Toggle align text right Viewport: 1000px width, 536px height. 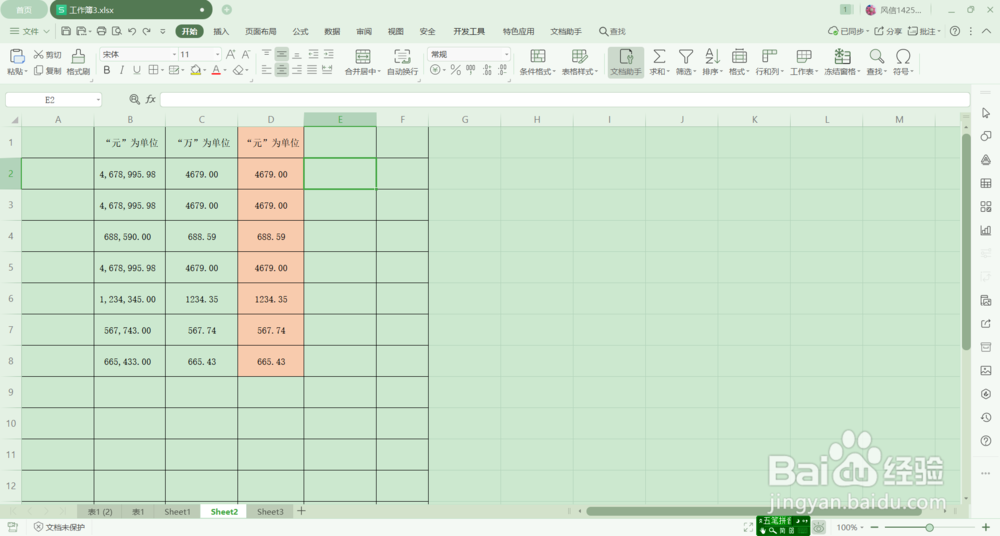[297, 70]
